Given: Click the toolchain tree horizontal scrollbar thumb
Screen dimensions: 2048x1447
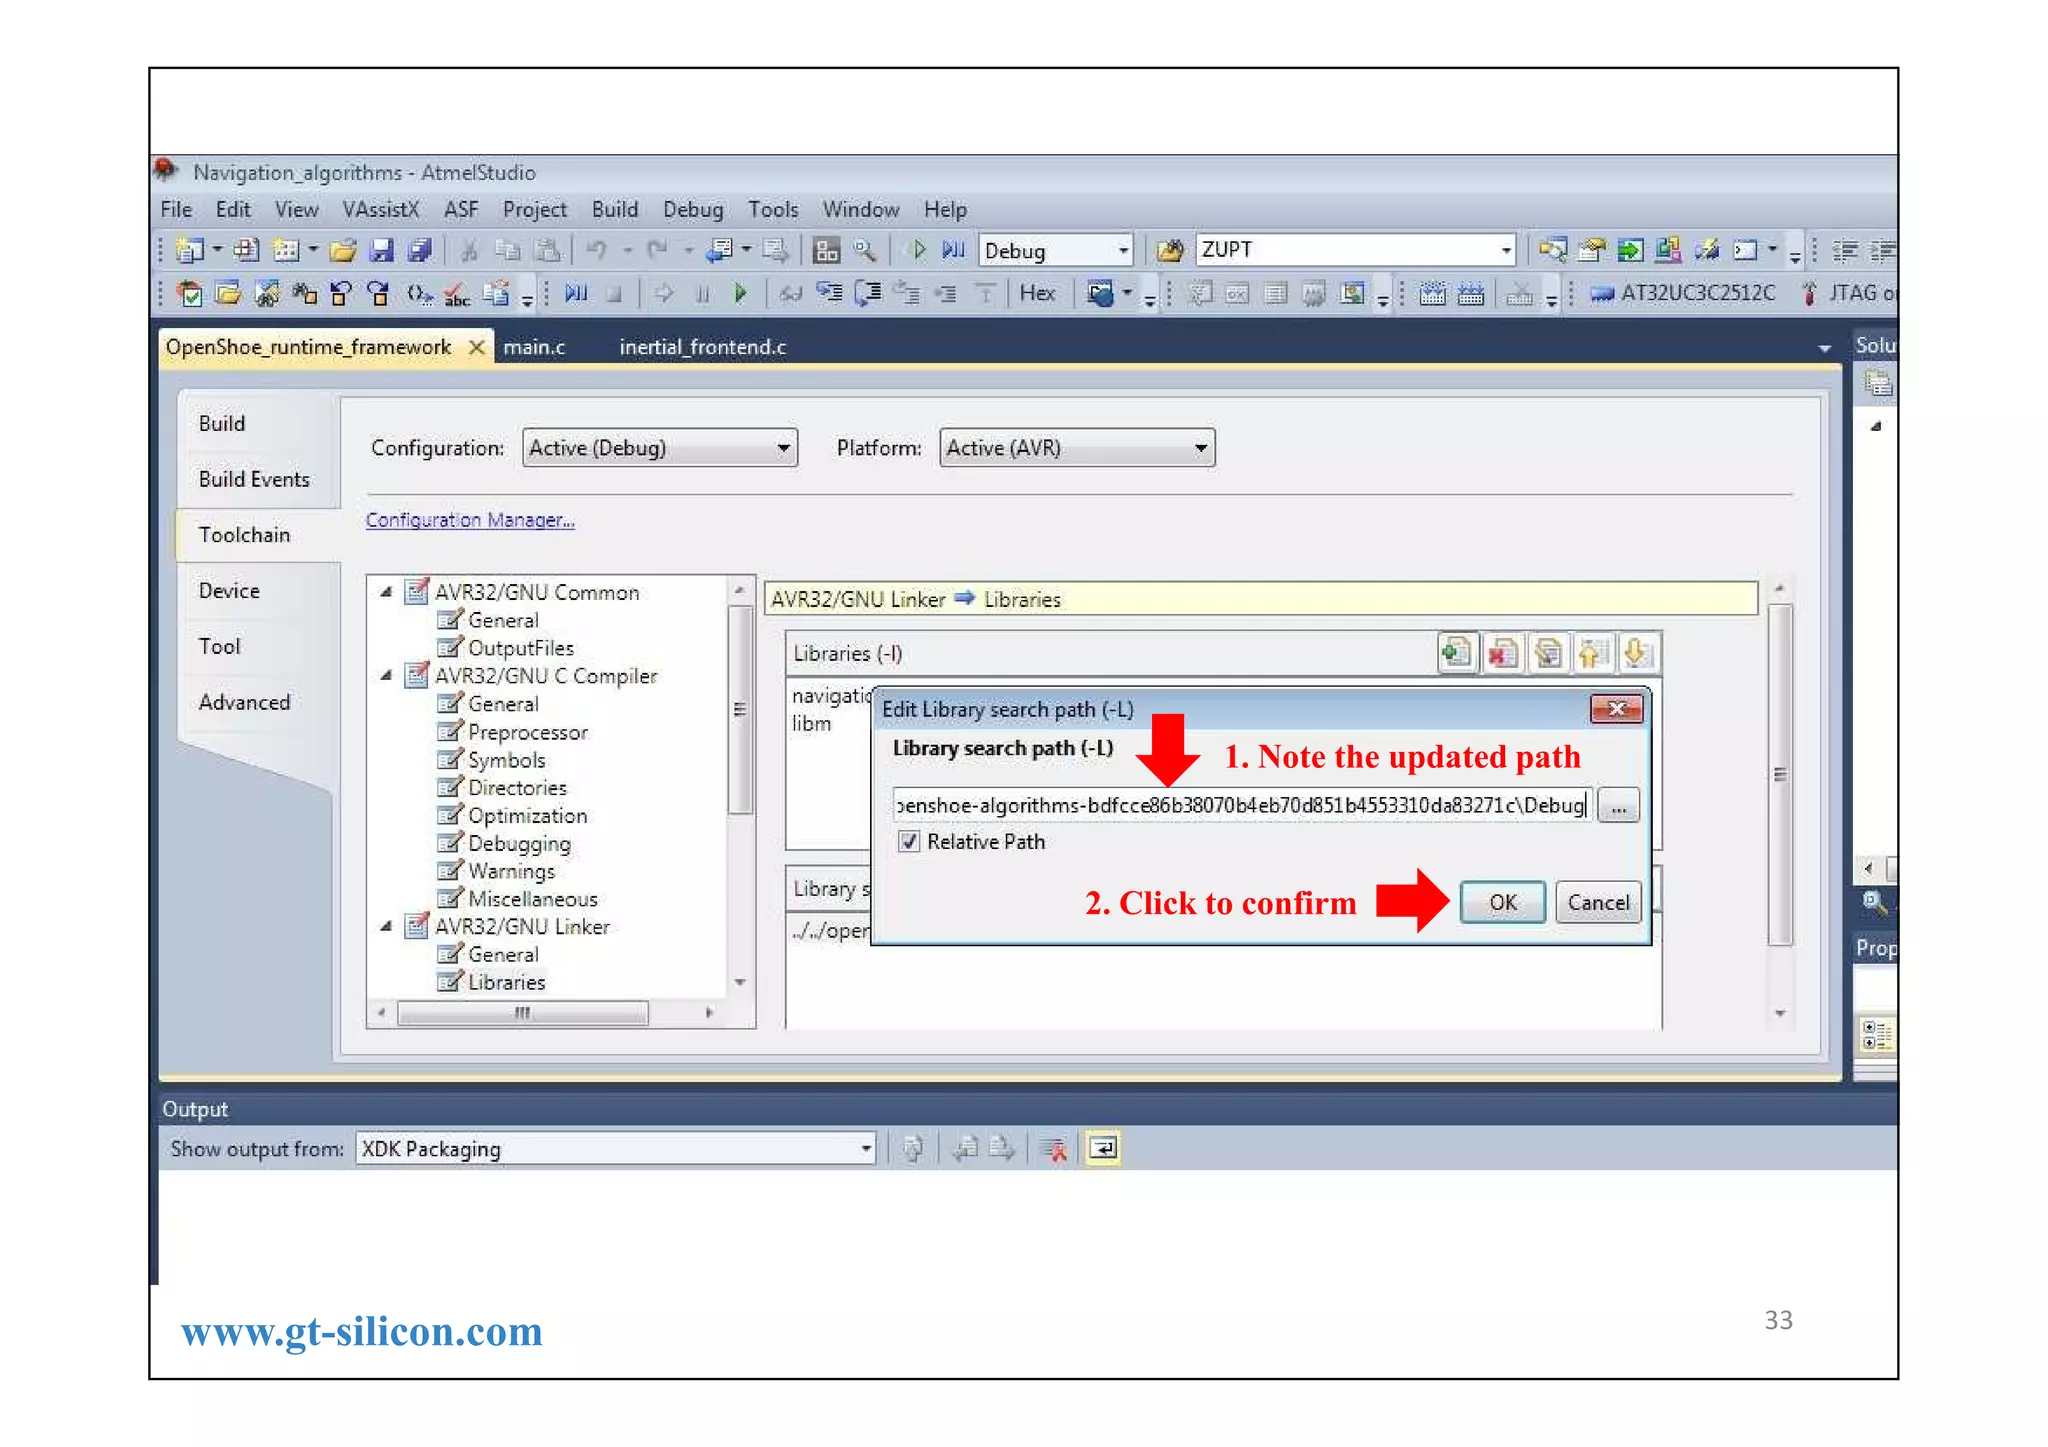Looking at the screenshot, I should (x=522, y=1013).
